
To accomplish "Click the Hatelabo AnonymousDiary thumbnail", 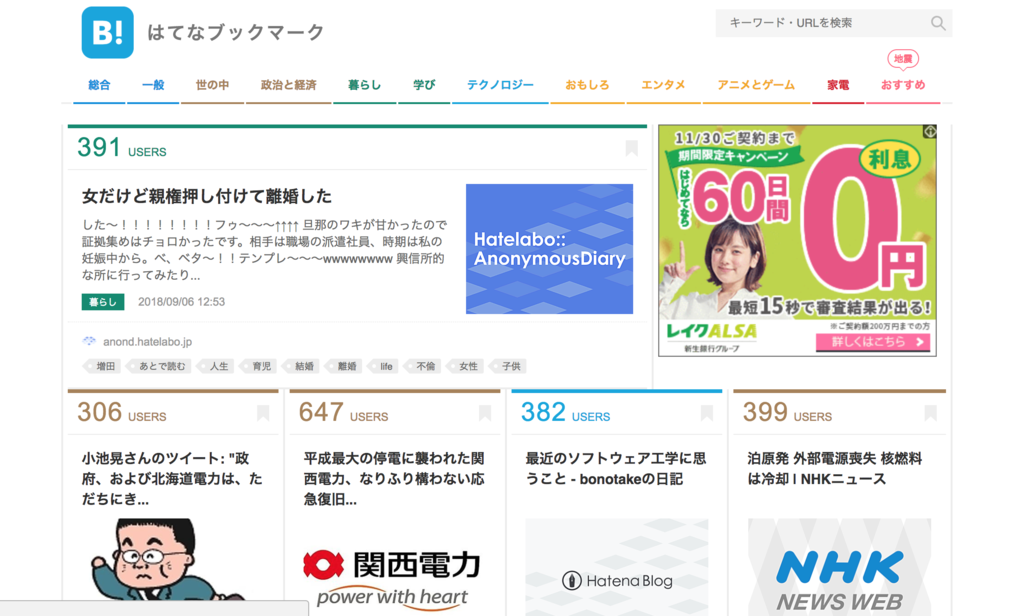I will coord(549,249).
